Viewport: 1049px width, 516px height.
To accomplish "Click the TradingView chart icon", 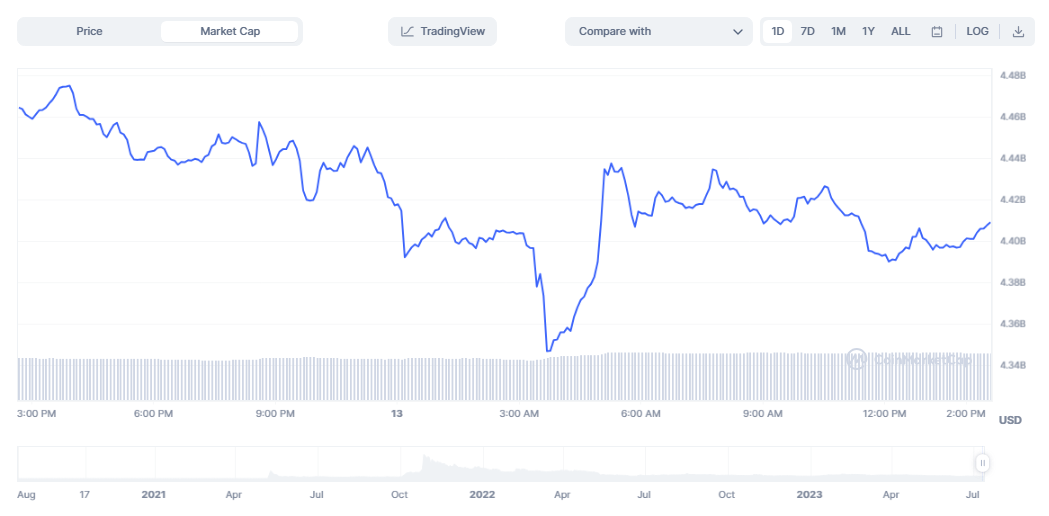I will (x=408, y=32).
